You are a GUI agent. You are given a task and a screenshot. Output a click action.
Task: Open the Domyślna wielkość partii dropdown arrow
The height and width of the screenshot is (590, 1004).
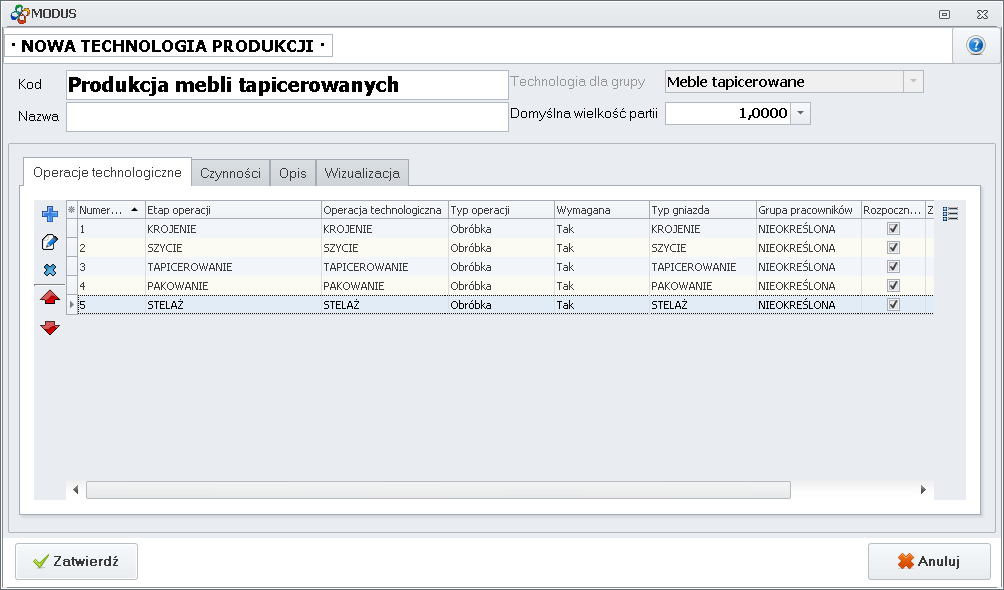[800, 113]
